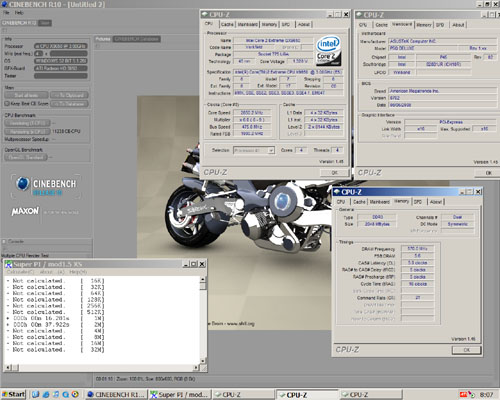500x400 pixels.
Task: Click the OK button in the memory CPU-Z window
Action: 466,350
